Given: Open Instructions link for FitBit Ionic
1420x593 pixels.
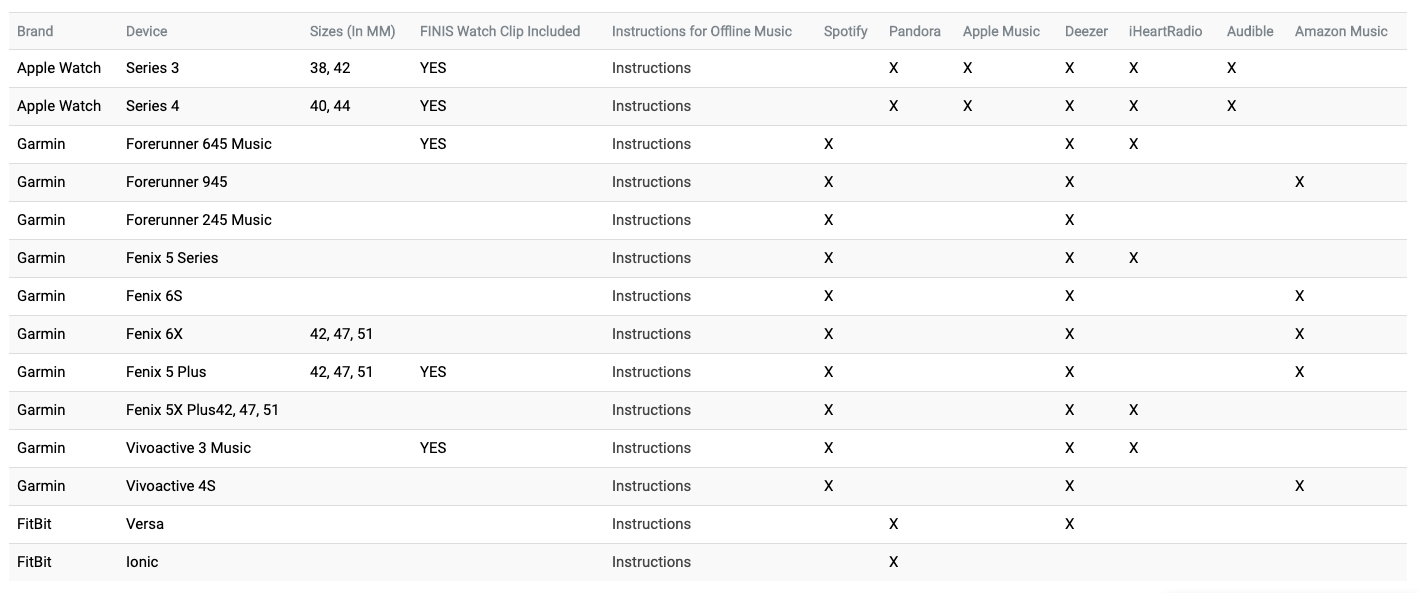Looking at the screenshot, I should click(x=651, y=562).
